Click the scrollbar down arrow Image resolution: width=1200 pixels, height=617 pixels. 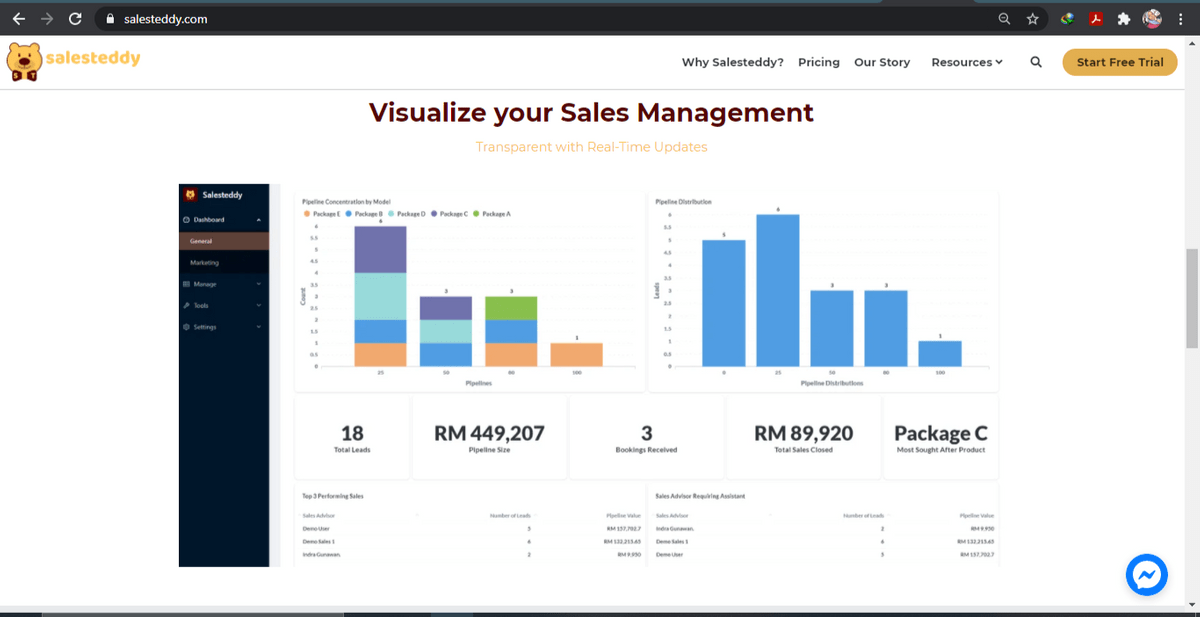[x=1191, y=604]
